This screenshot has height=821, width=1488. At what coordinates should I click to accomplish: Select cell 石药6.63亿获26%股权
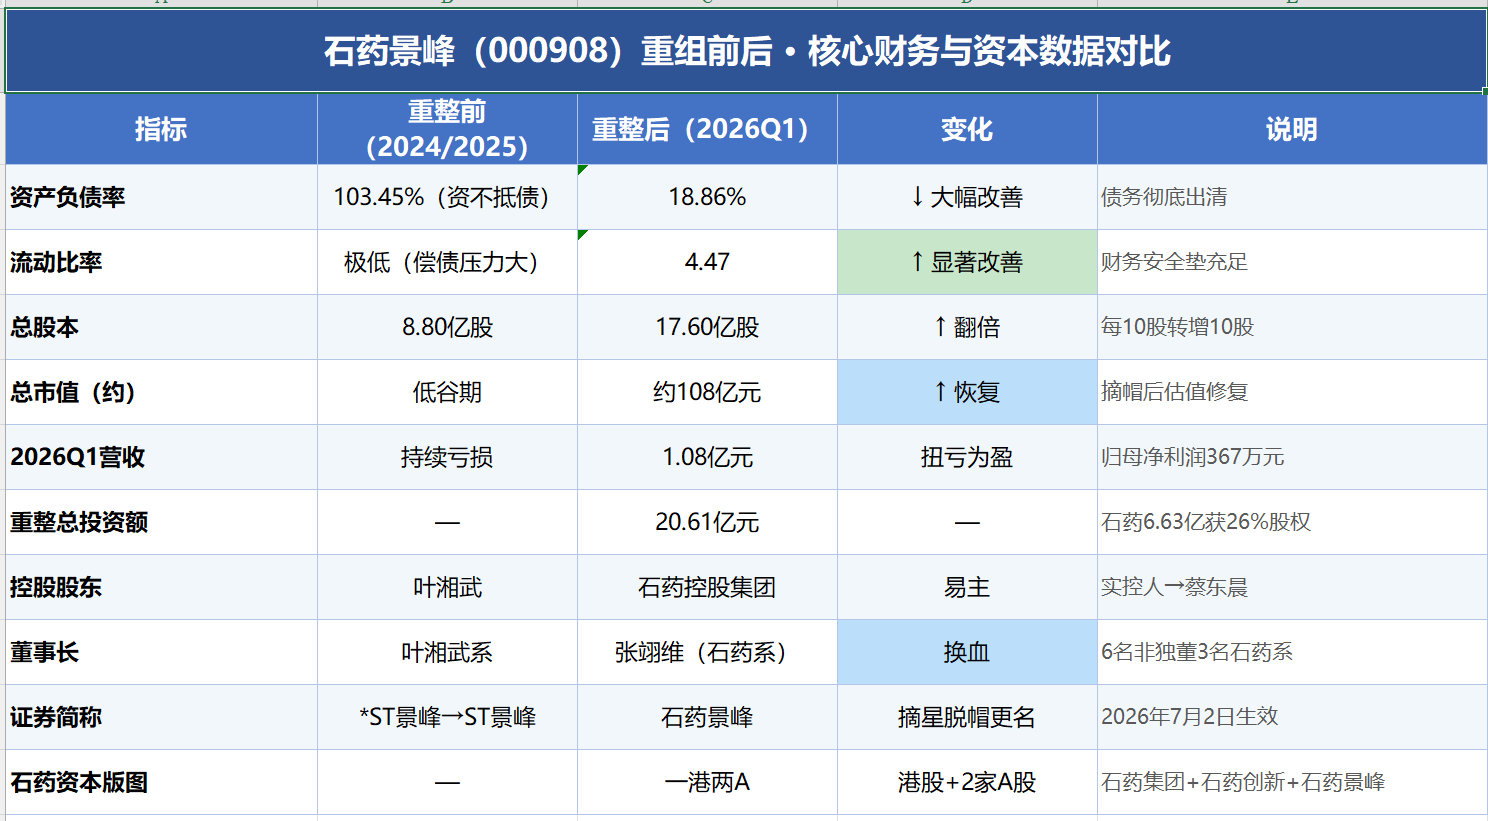pos(1292,522)
